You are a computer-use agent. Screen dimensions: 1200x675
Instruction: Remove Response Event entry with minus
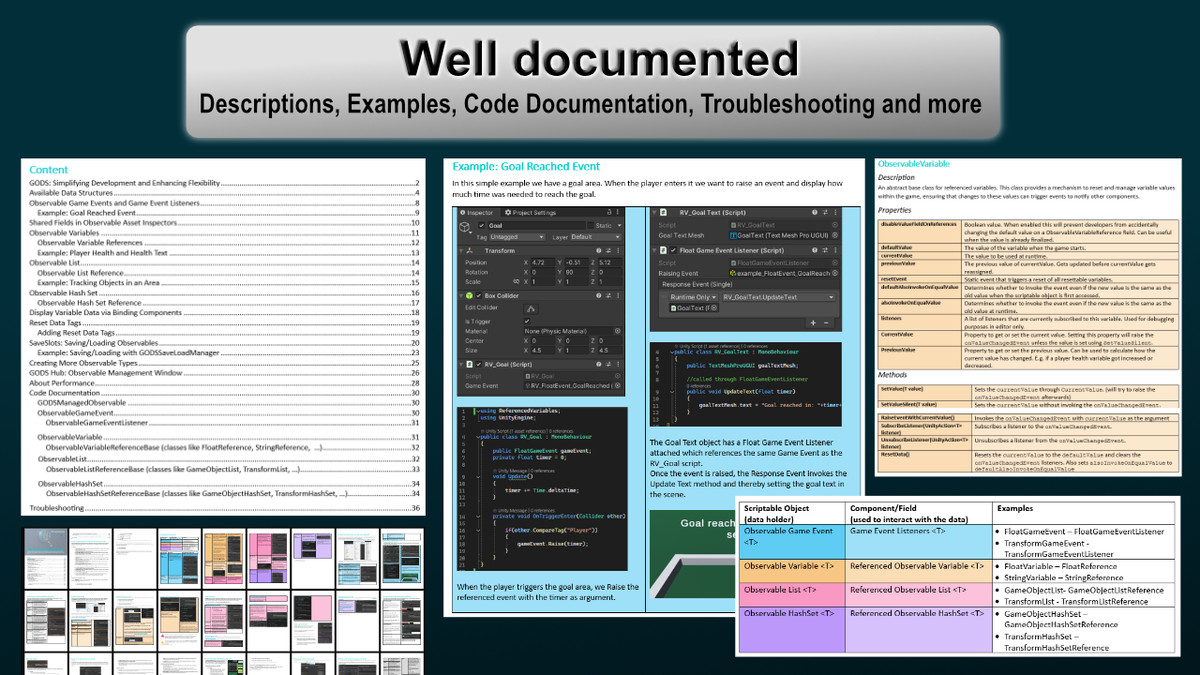coord(826,323)
